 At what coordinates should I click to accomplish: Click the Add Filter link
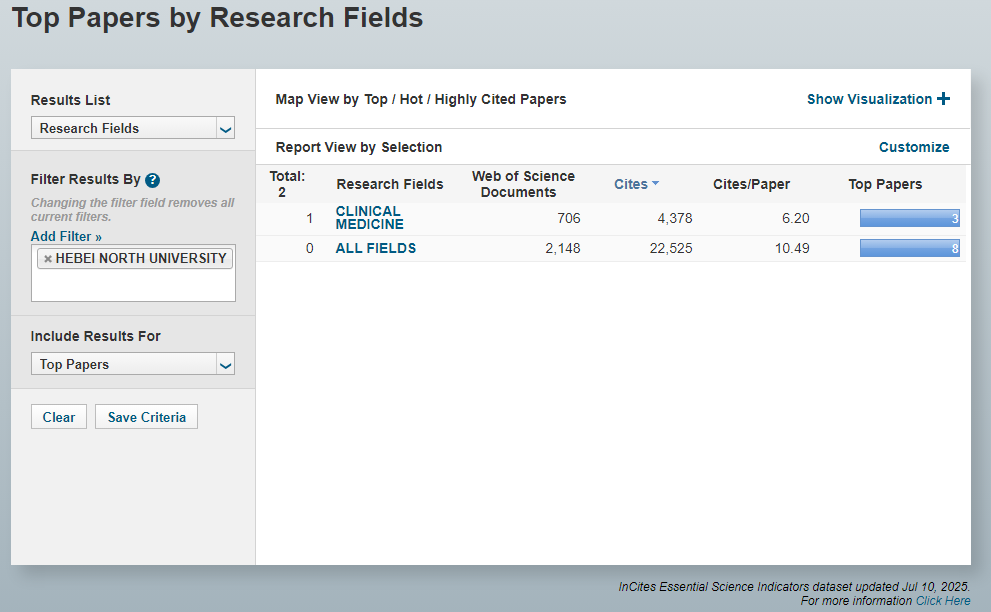pyautogui.click(x=66, y=236)
